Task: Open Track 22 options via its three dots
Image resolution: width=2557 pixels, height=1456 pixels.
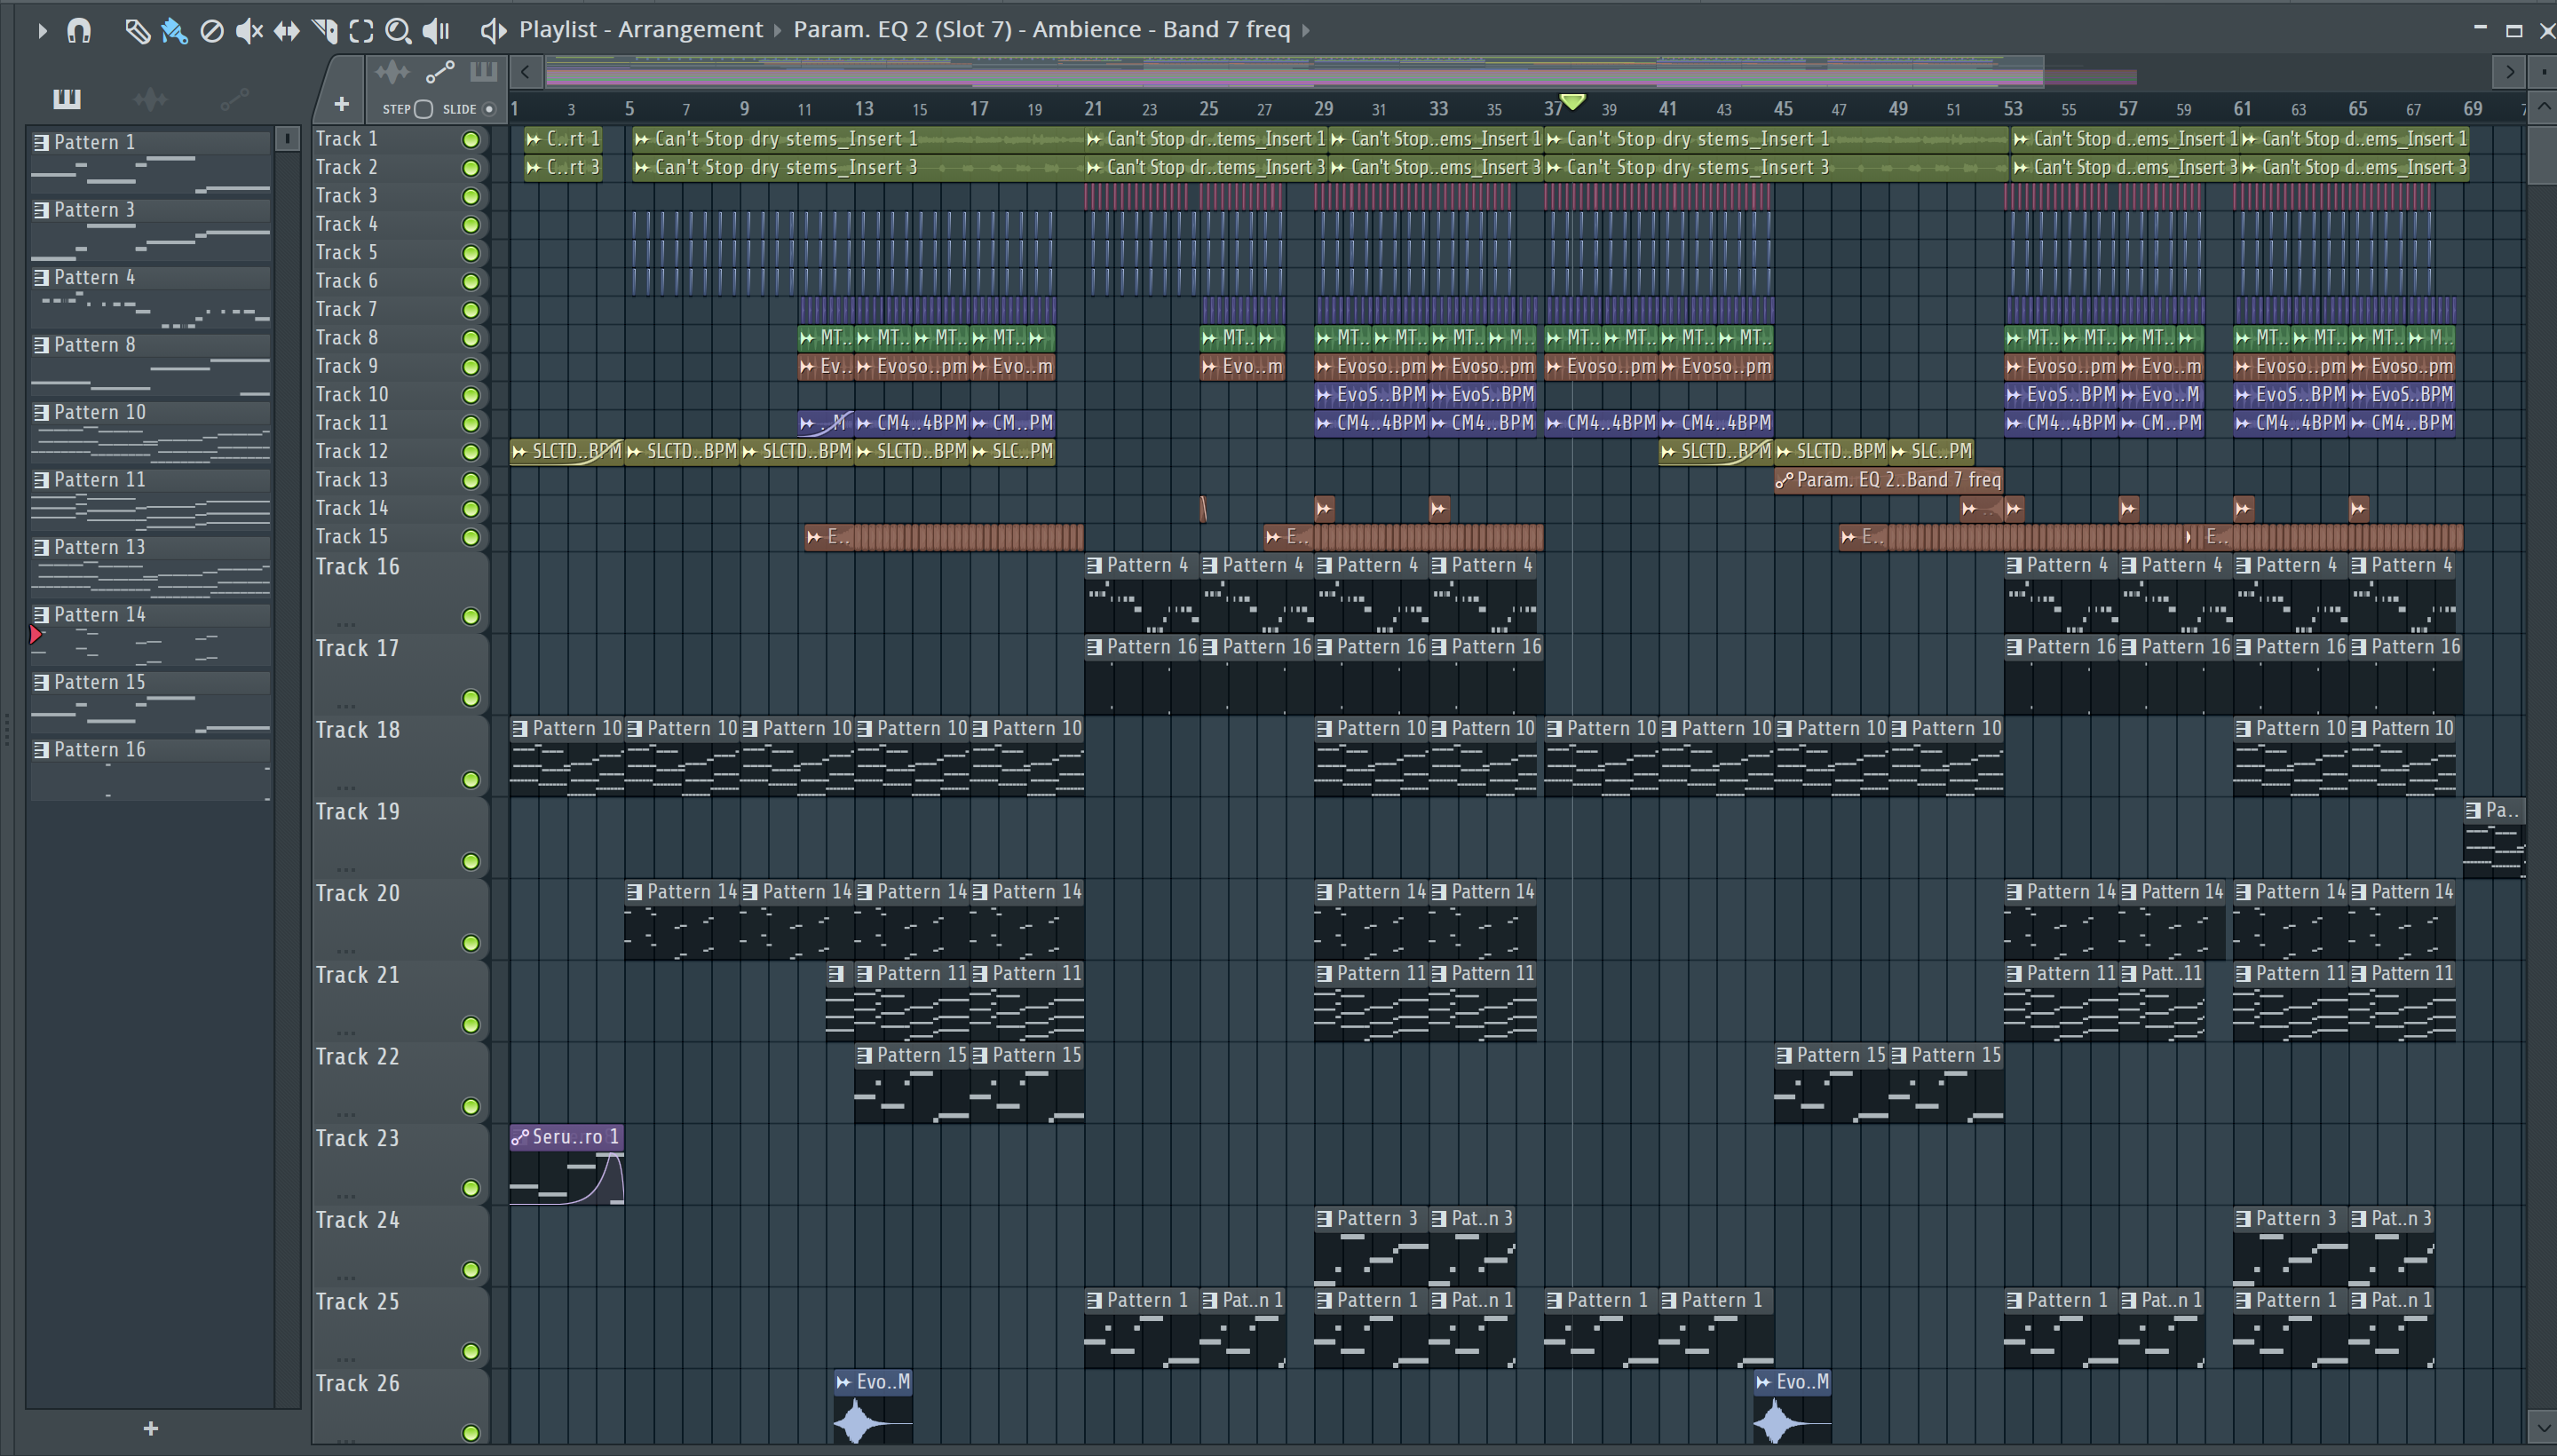Action: click(346, 1113)
